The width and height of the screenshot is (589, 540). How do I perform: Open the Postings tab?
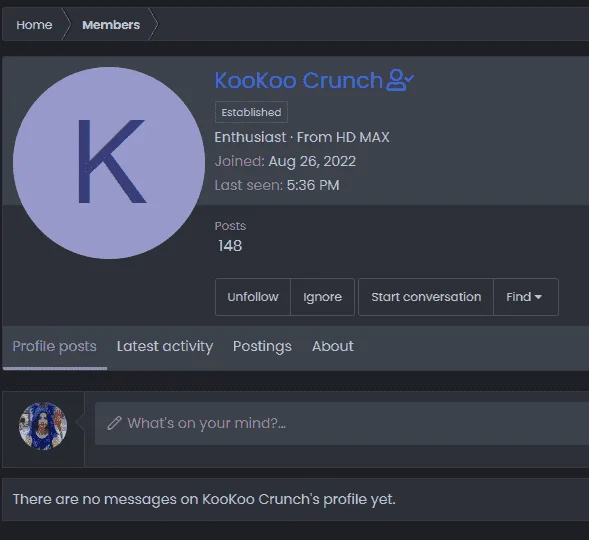(262, 346)
